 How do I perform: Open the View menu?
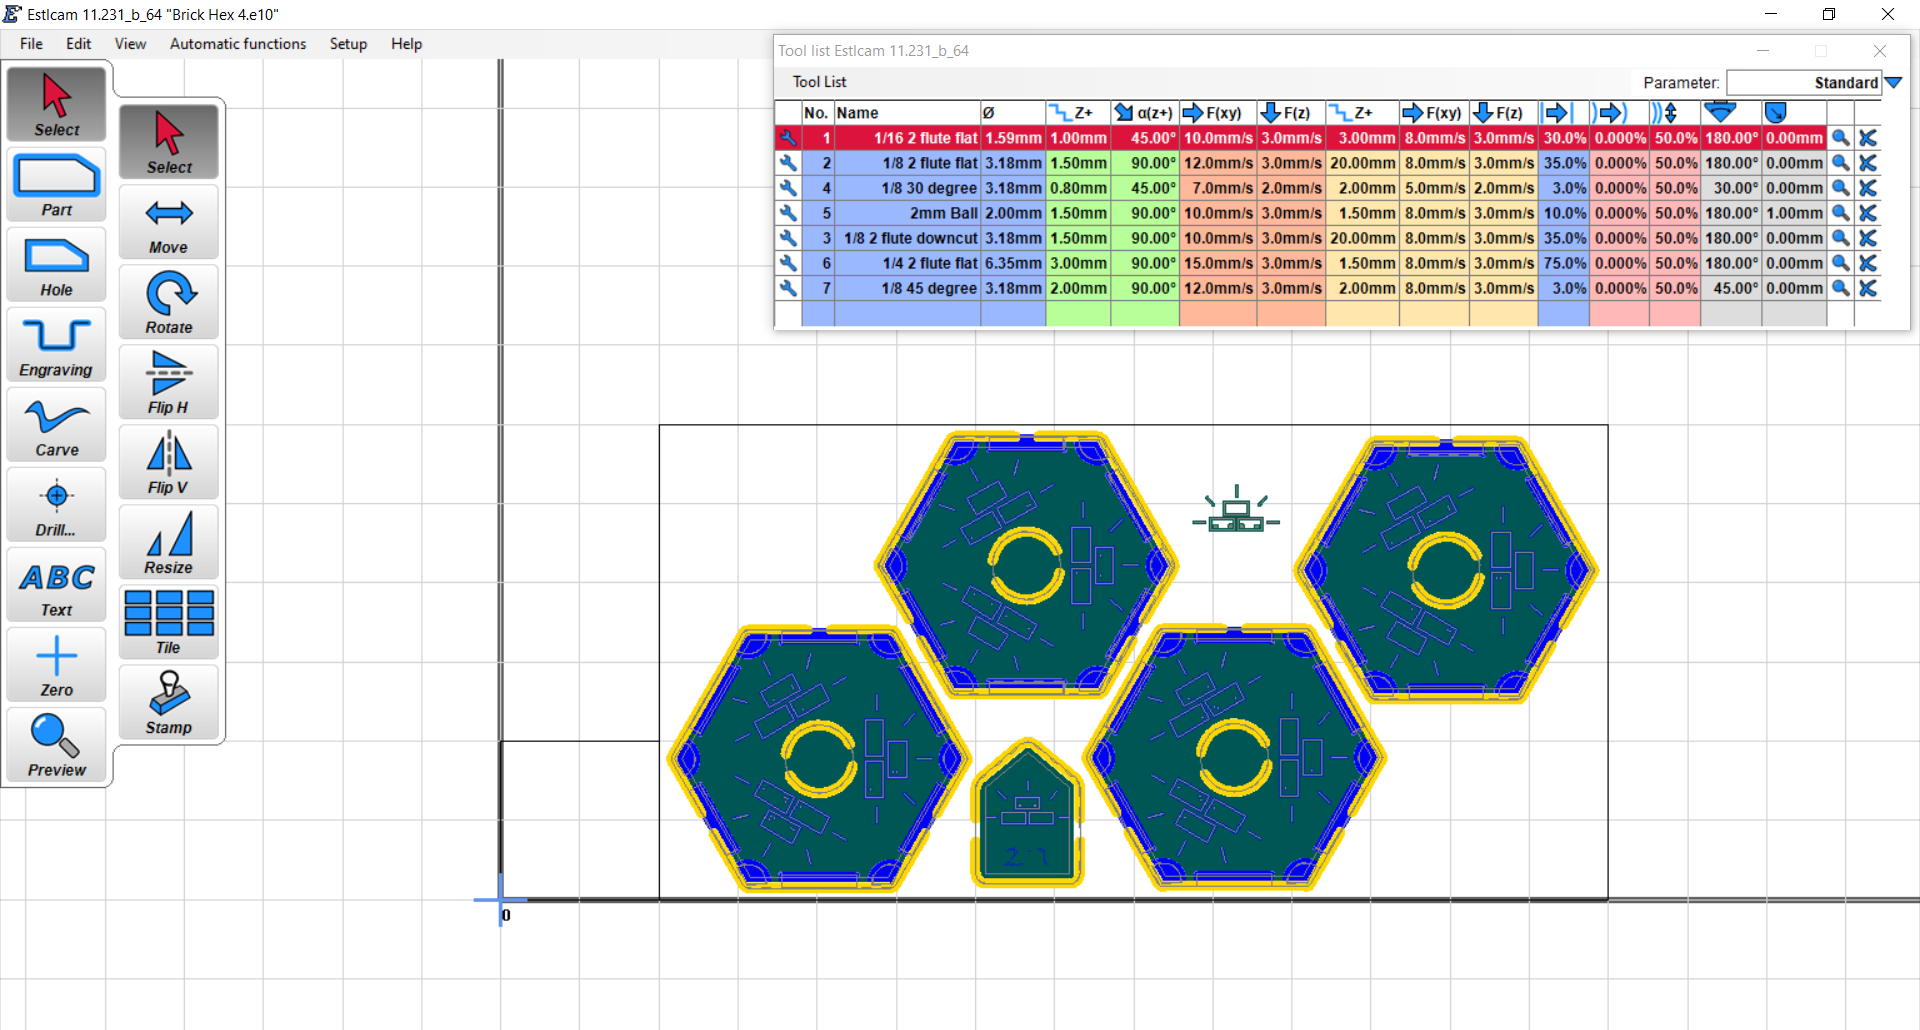(130, 44)
